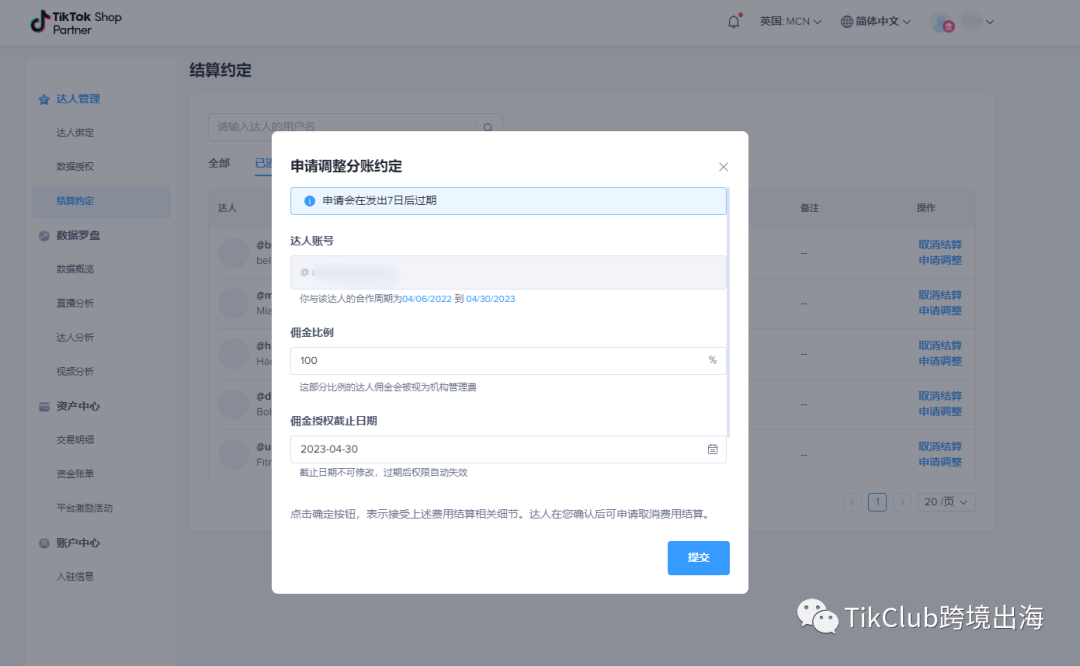
Task: Click 取消结算 in the first row
Action: click(939, 244)
